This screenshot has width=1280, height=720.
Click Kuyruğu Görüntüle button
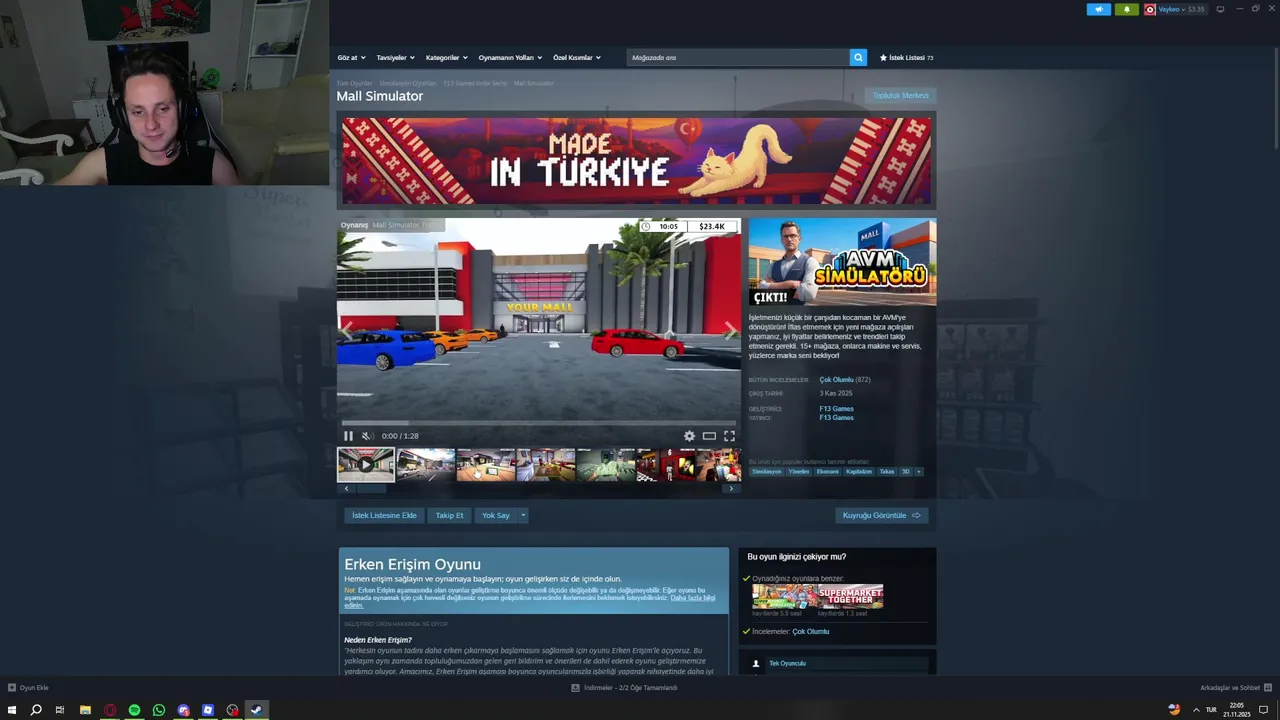click(x=881, y=516)
